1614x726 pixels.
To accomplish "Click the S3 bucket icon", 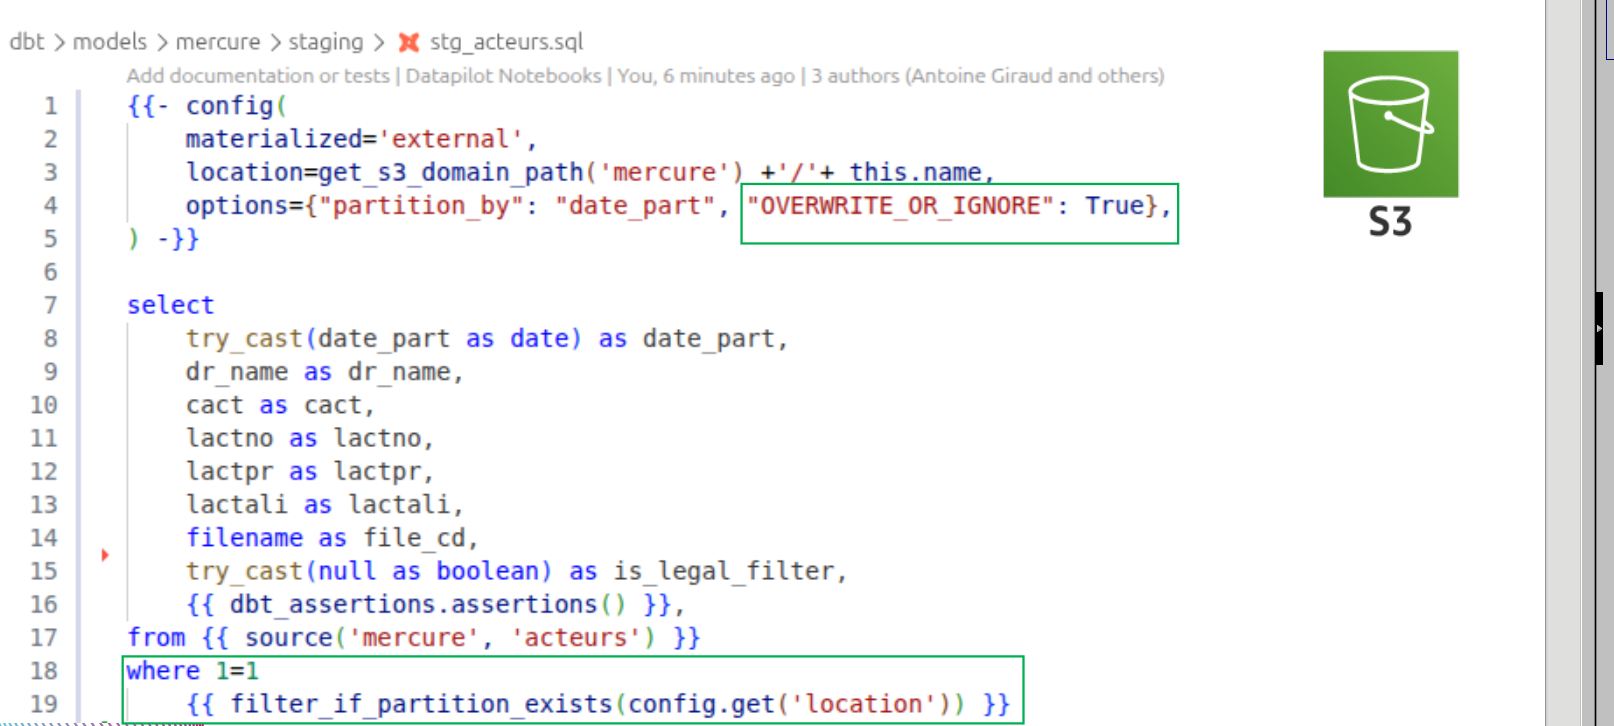I will pos(1390,124).
